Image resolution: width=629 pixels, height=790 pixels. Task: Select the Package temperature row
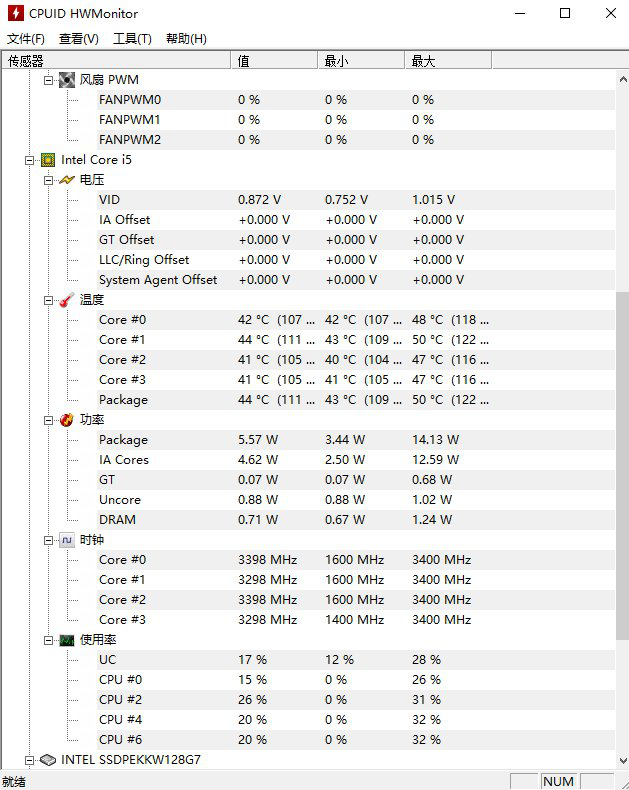123,400
